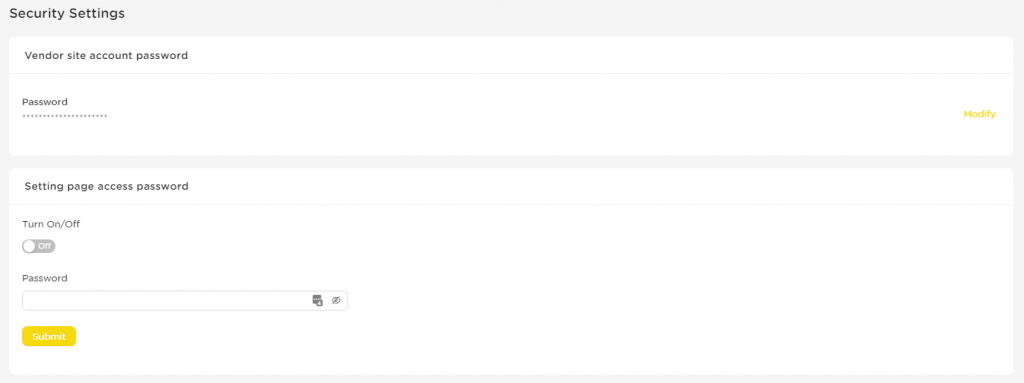Click the password autofill icon in the field

[x=317, y=301]
